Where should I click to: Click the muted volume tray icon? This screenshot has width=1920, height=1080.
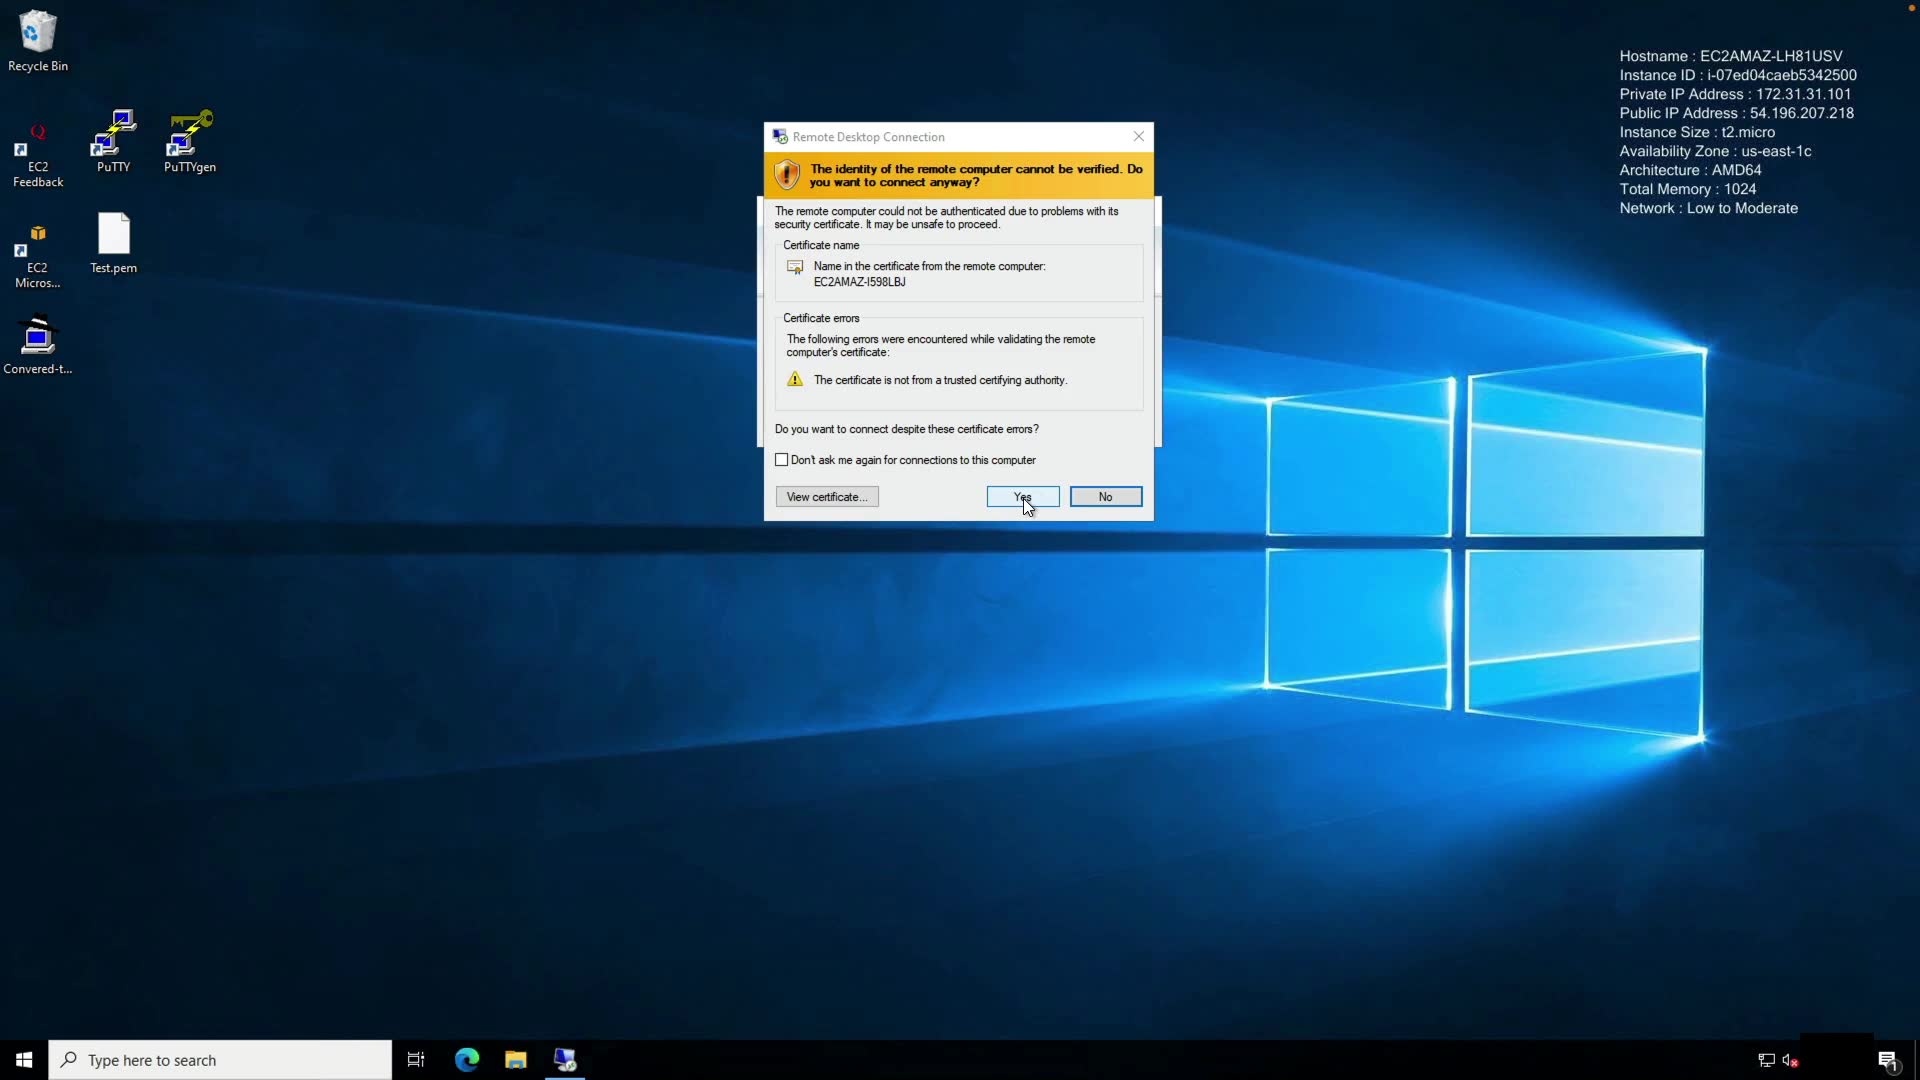[1790, 1060]
